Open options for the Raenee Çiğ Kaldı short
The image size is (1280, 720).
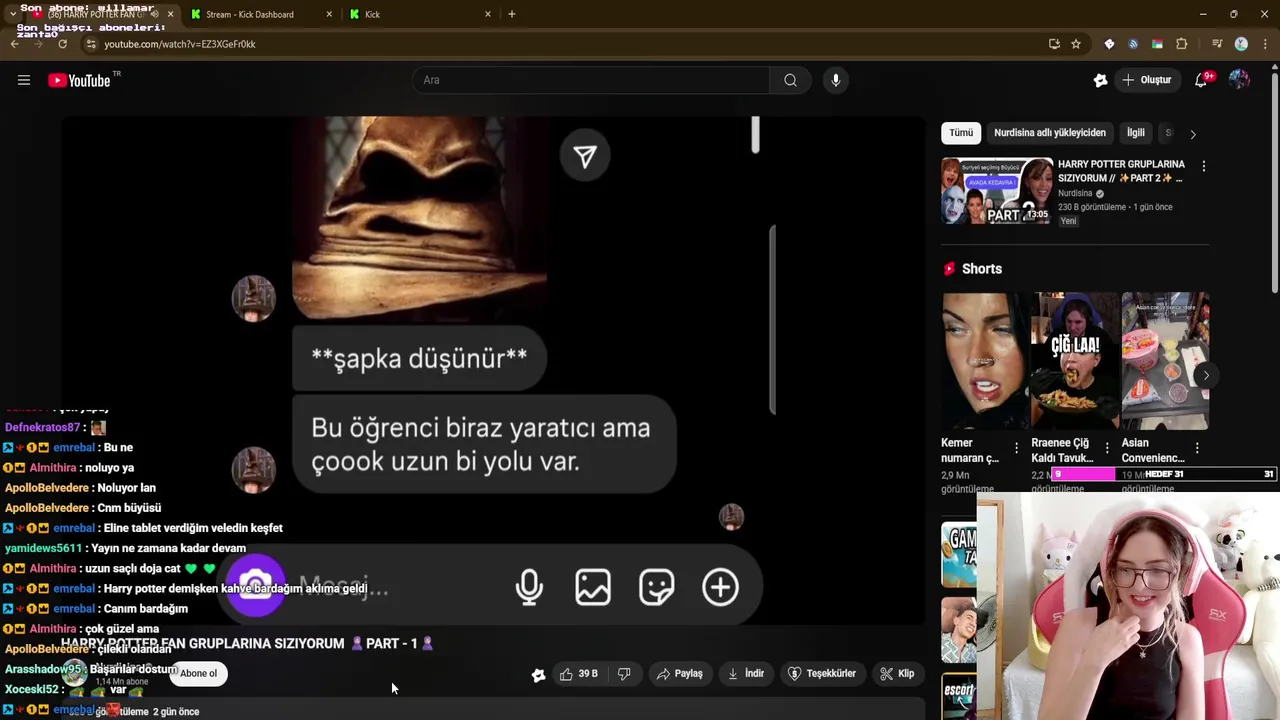pos(1107,448)
